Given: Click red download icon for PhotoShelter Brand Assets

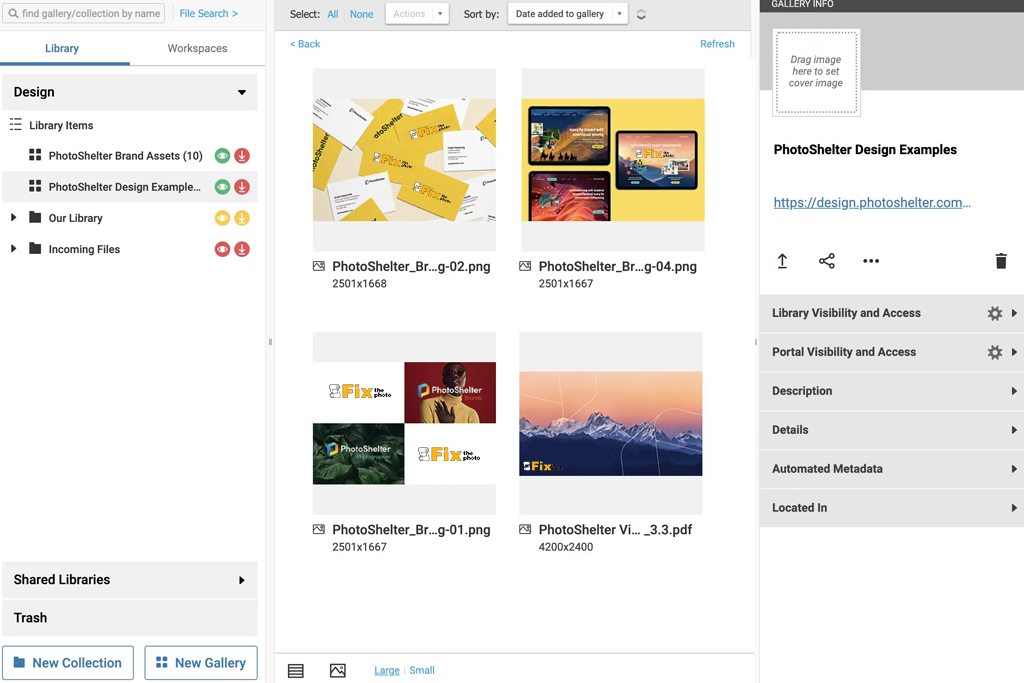Looking at the screenshot, I should (242, 156).
